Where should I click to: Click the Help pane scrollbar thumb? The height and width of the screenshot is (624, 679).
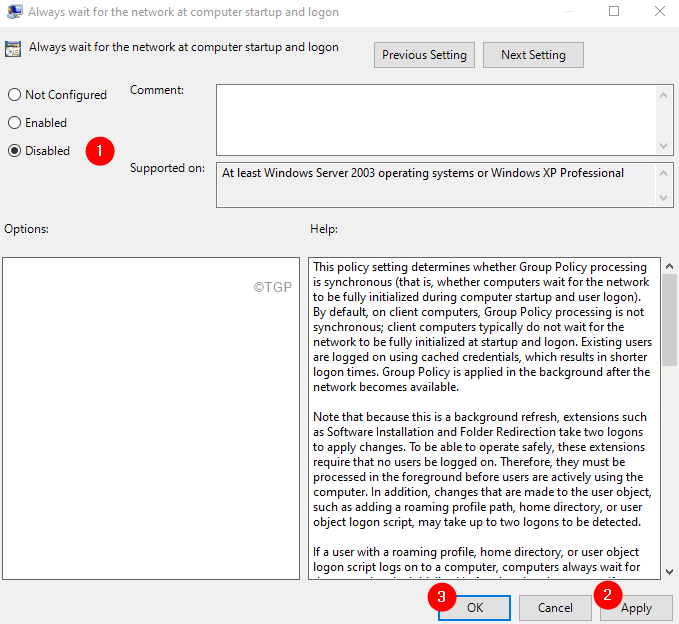point(669,320)
